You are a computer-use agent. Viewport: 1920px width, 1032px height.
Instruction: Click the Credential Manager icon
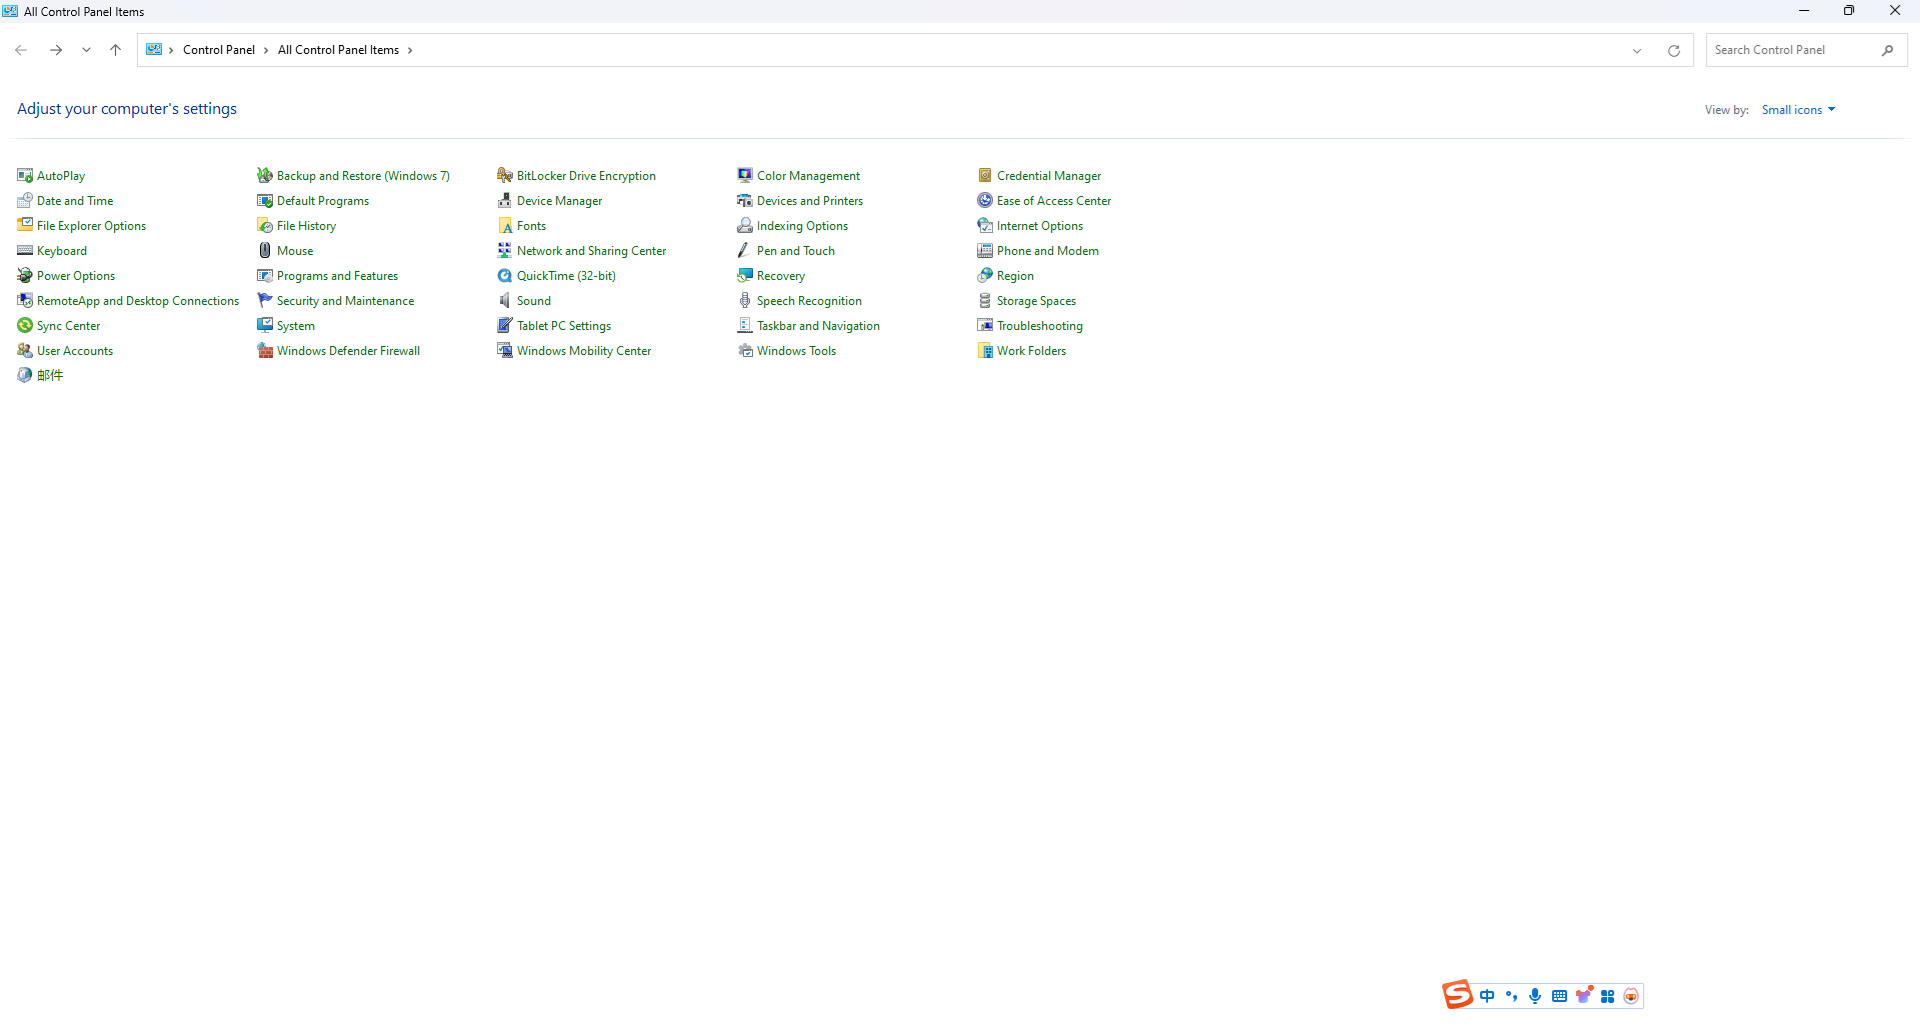pyautogui.click(x=985, y=176)
